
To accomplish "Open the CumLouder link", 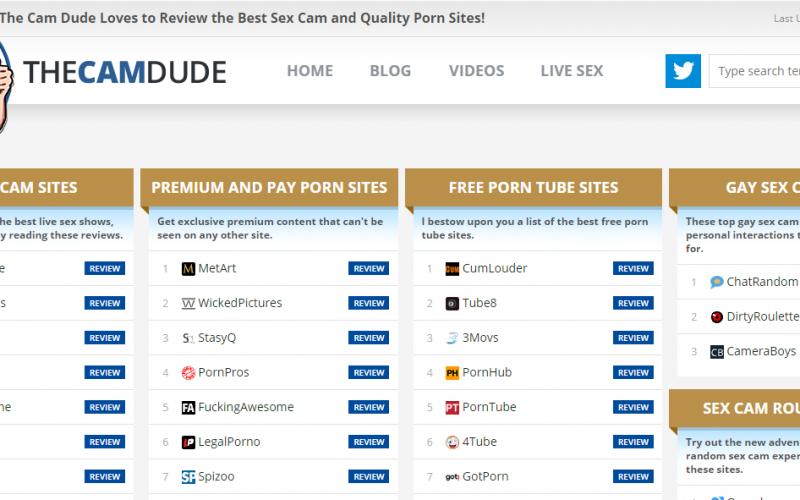I will point(494,268).
